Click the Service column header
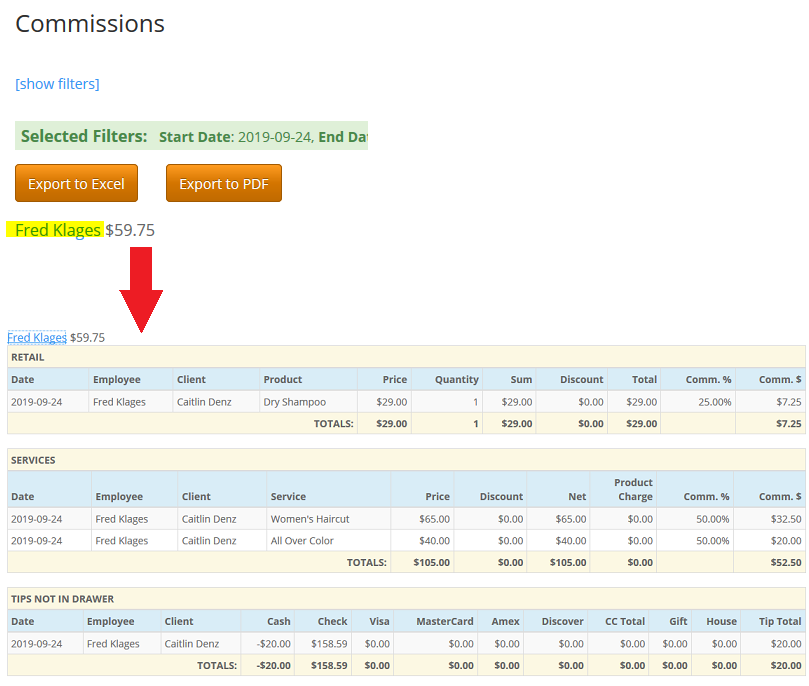809x686 pixels. coord(288,497)
